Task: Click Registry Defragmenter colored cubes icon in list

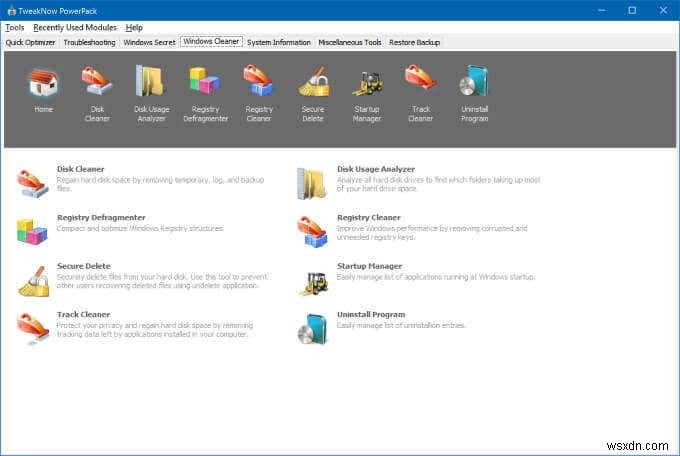Action: coord(32,232)
